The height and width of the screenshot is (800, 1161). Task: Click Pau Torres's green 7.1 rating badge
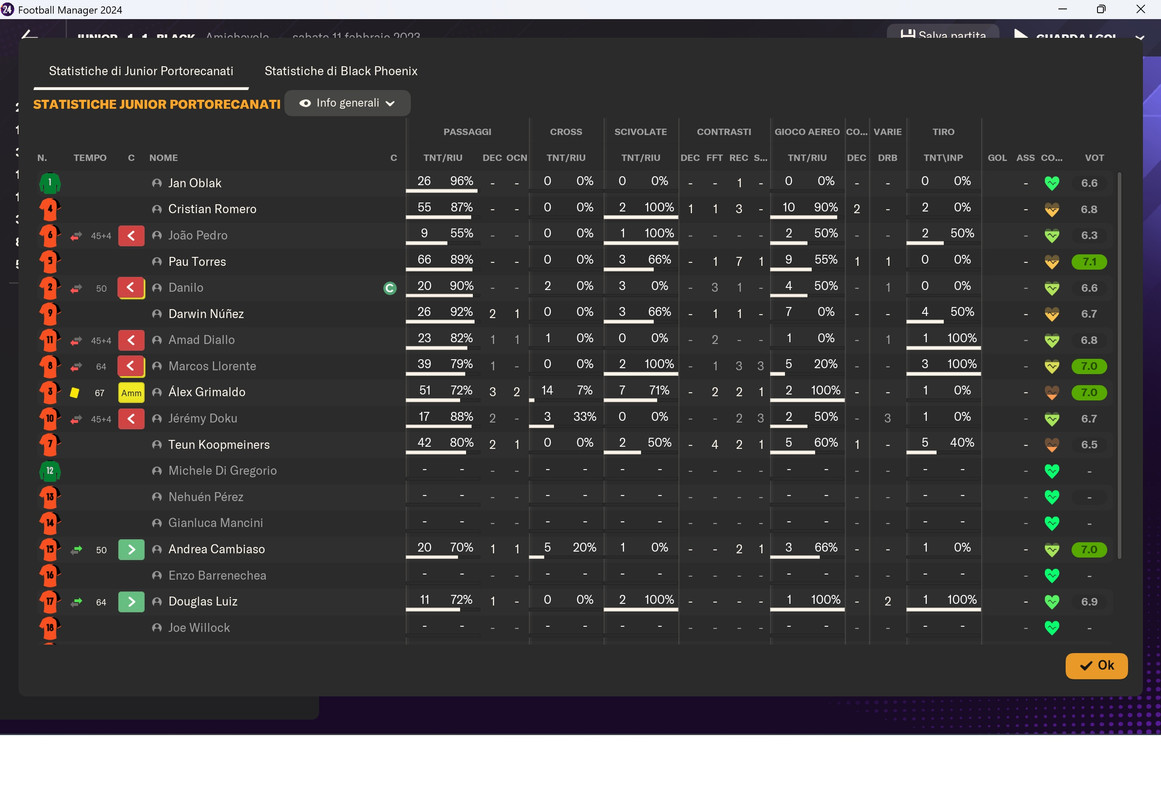[x=1089, y=262]
